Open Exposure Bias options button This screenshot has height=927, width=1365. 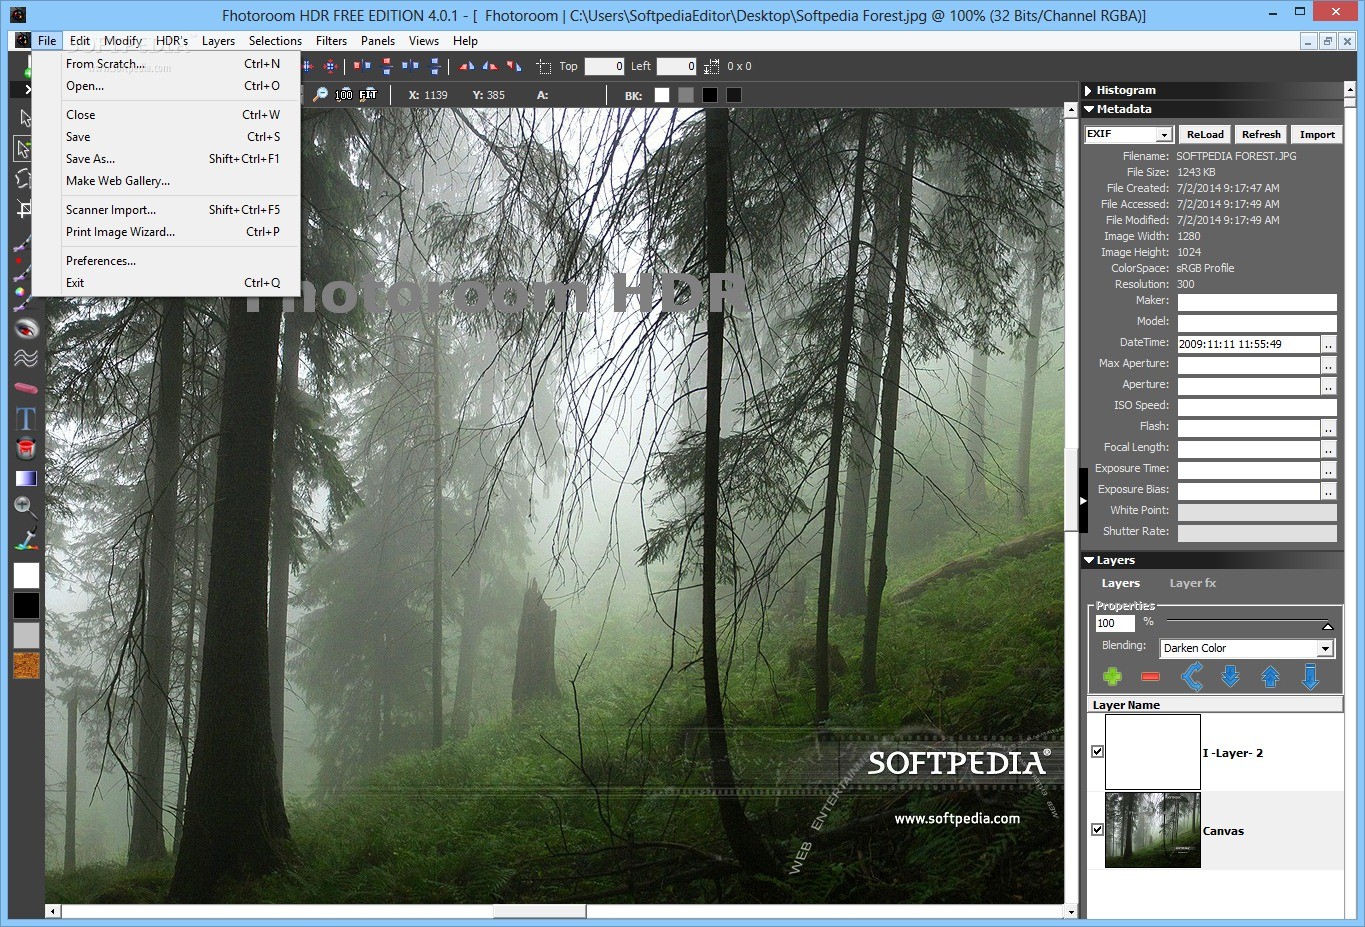coord(1328,491)
